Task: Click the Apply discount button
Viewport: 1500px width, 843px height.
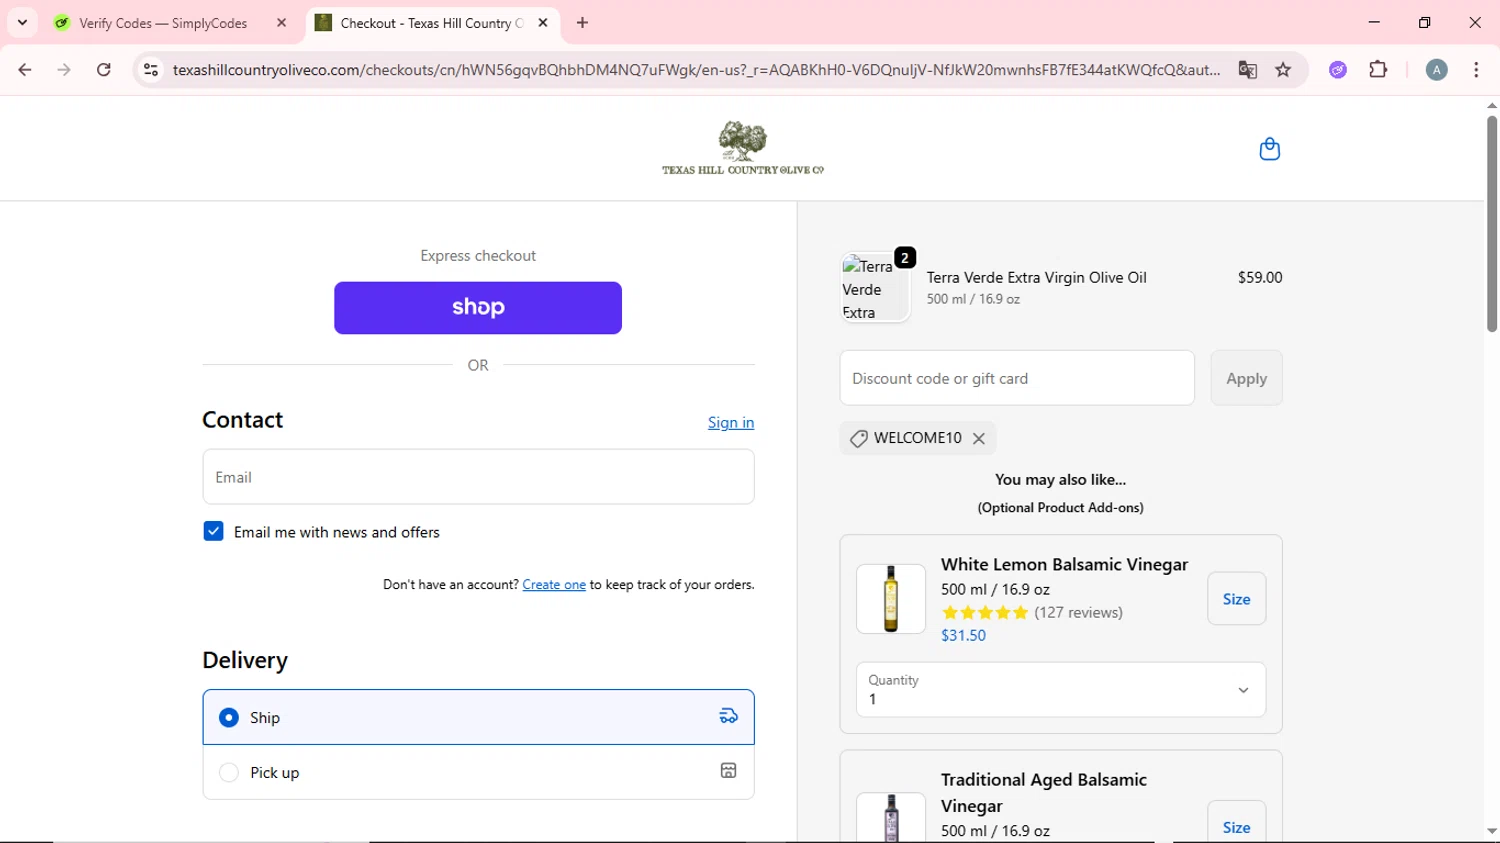Action: pyautogui.click(x=1246, y=378)
